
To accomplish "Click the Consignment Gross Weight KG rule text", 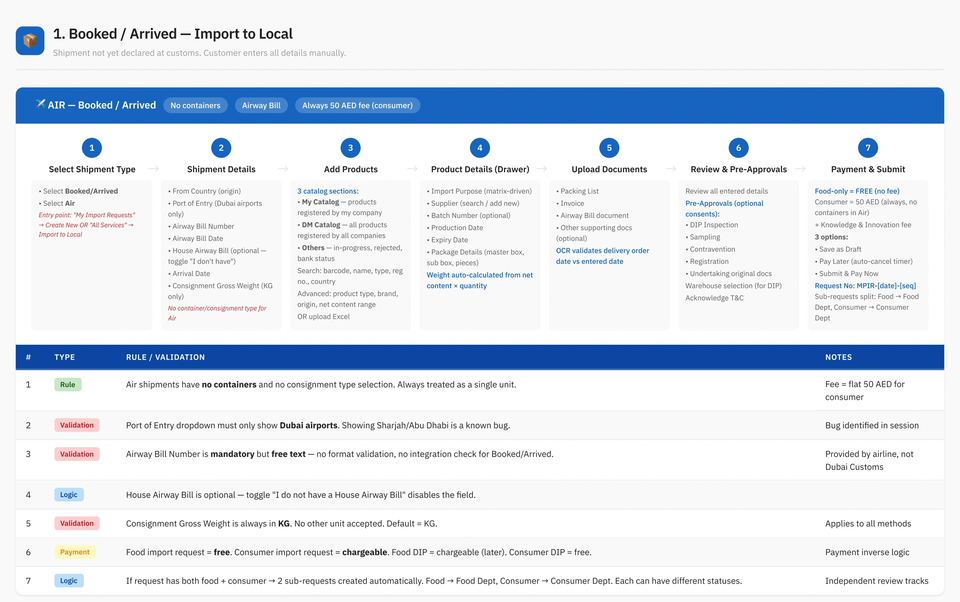I will (282, 523).
